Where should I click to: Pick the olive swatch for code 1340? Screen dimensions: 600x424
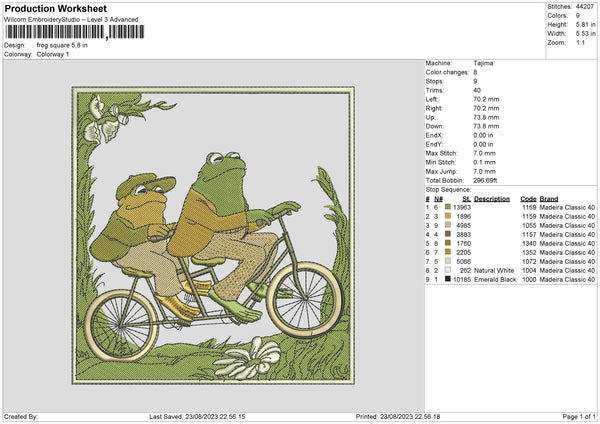(x=448, y=243)
